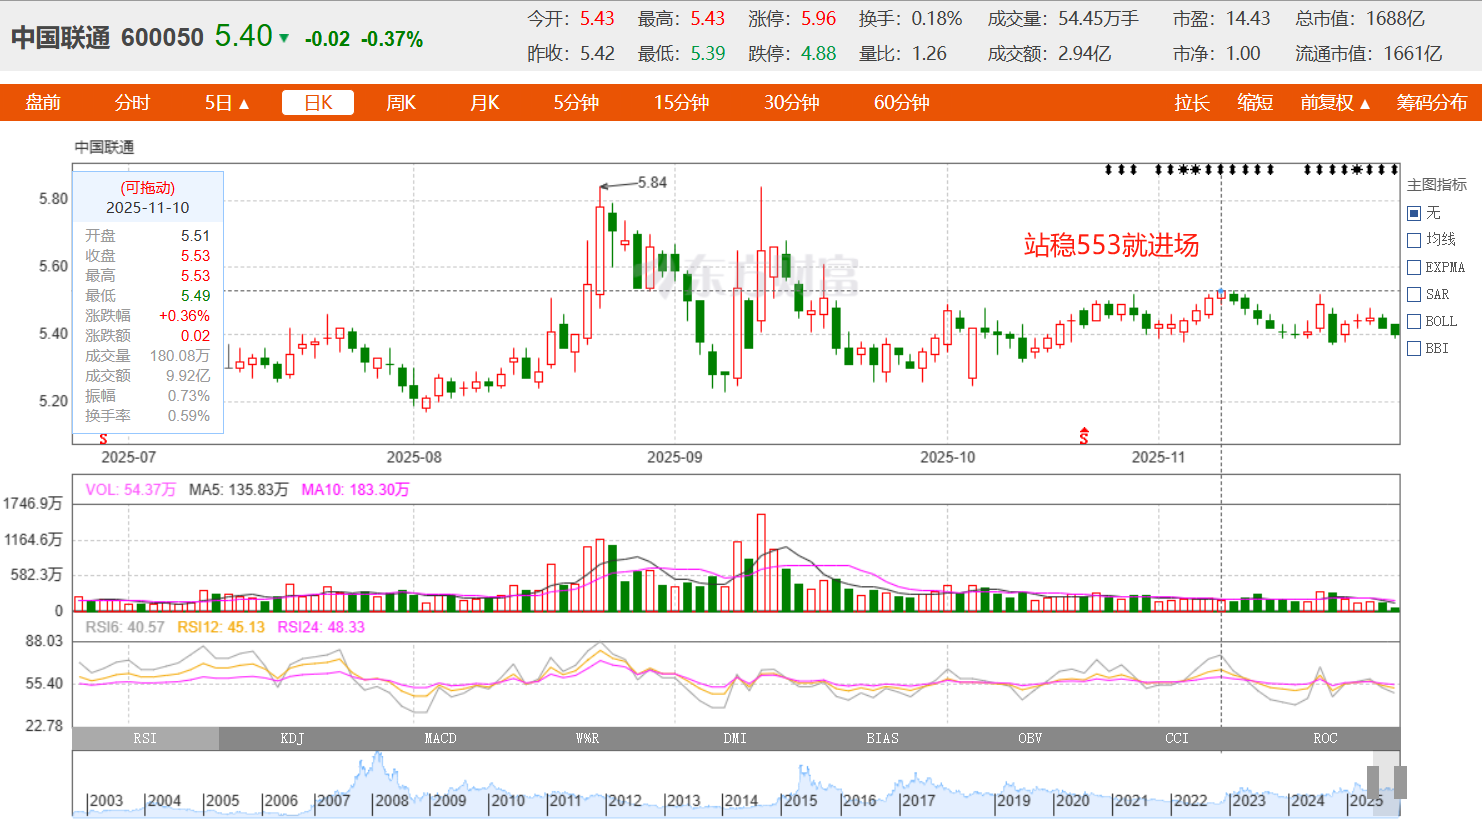The width and height of the screenshot is (1482, 837).
Task: Select the OBV indicator tab
Action: point(1030,738)
